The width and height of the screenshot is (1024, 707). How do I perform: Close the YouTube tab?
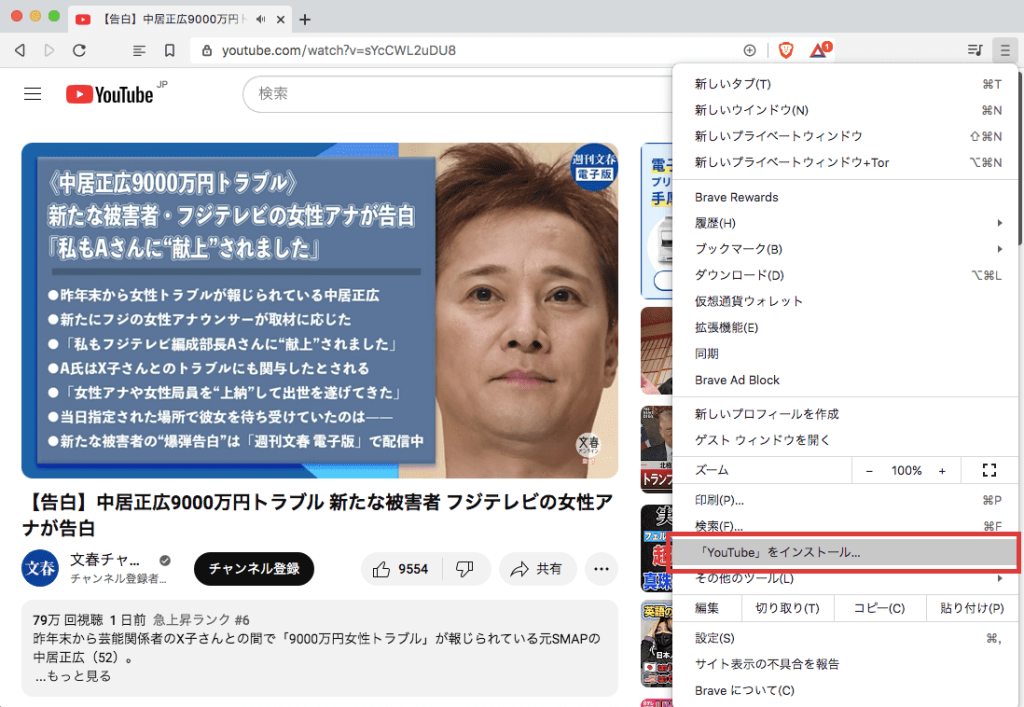(280, 20)
